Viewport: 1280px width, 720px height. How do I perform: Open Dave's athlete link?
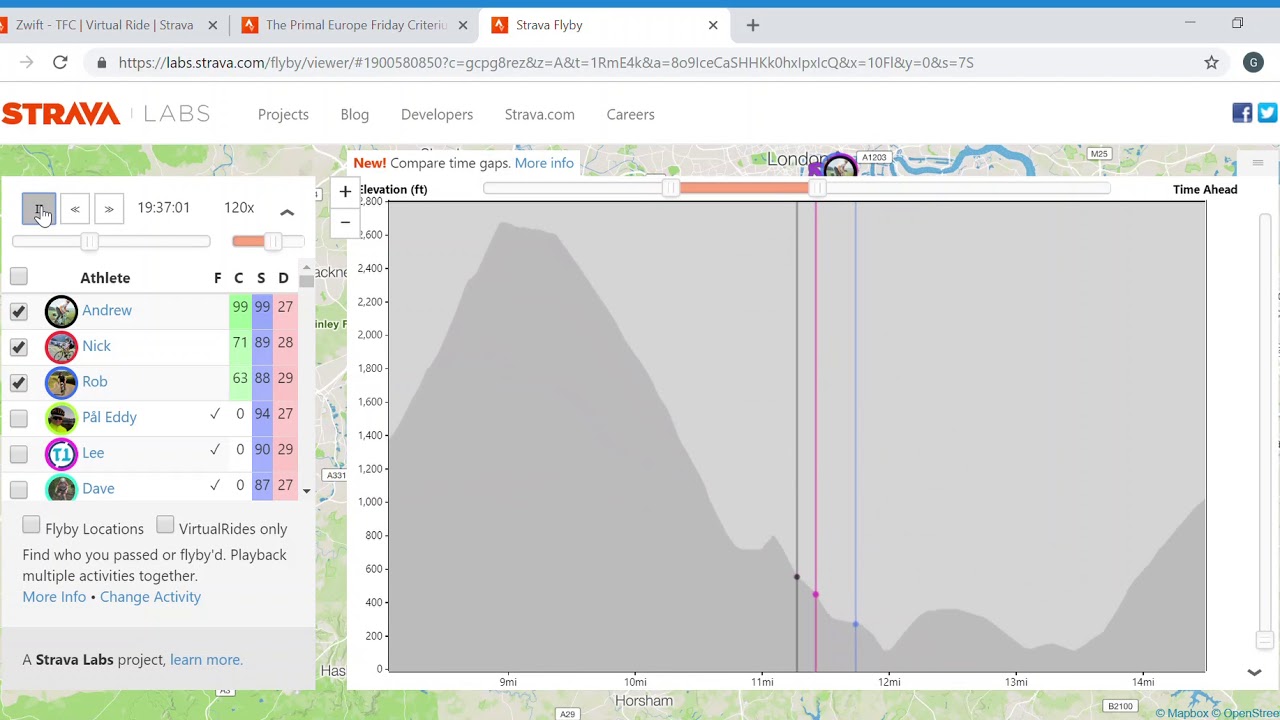click(98, 488)
